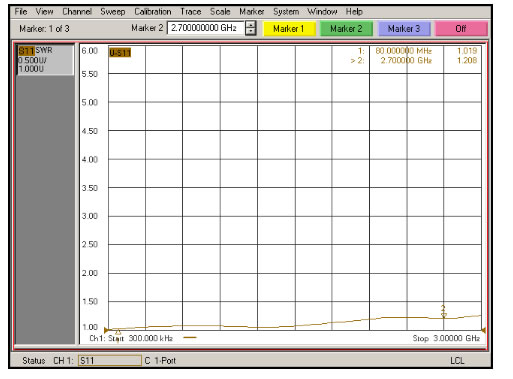Open the Trace menu

tap(191, 12)
